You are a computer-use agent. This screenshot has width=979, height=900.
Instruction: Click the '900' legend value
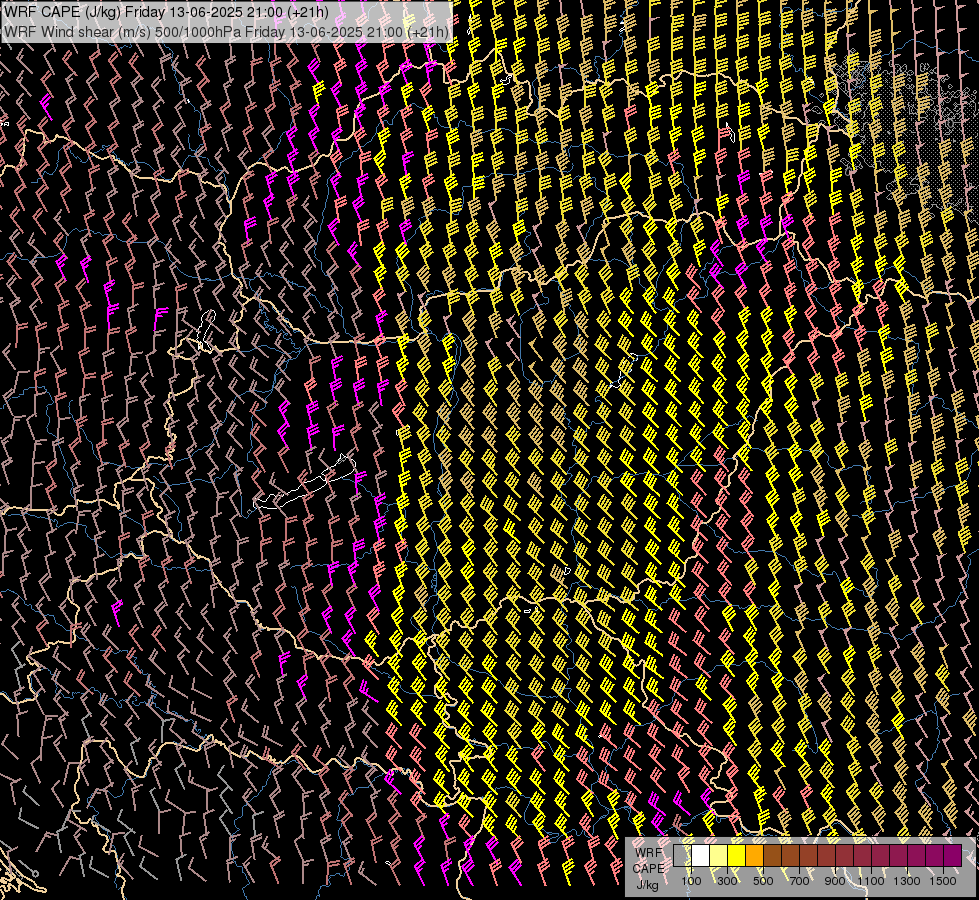[835, 881]
